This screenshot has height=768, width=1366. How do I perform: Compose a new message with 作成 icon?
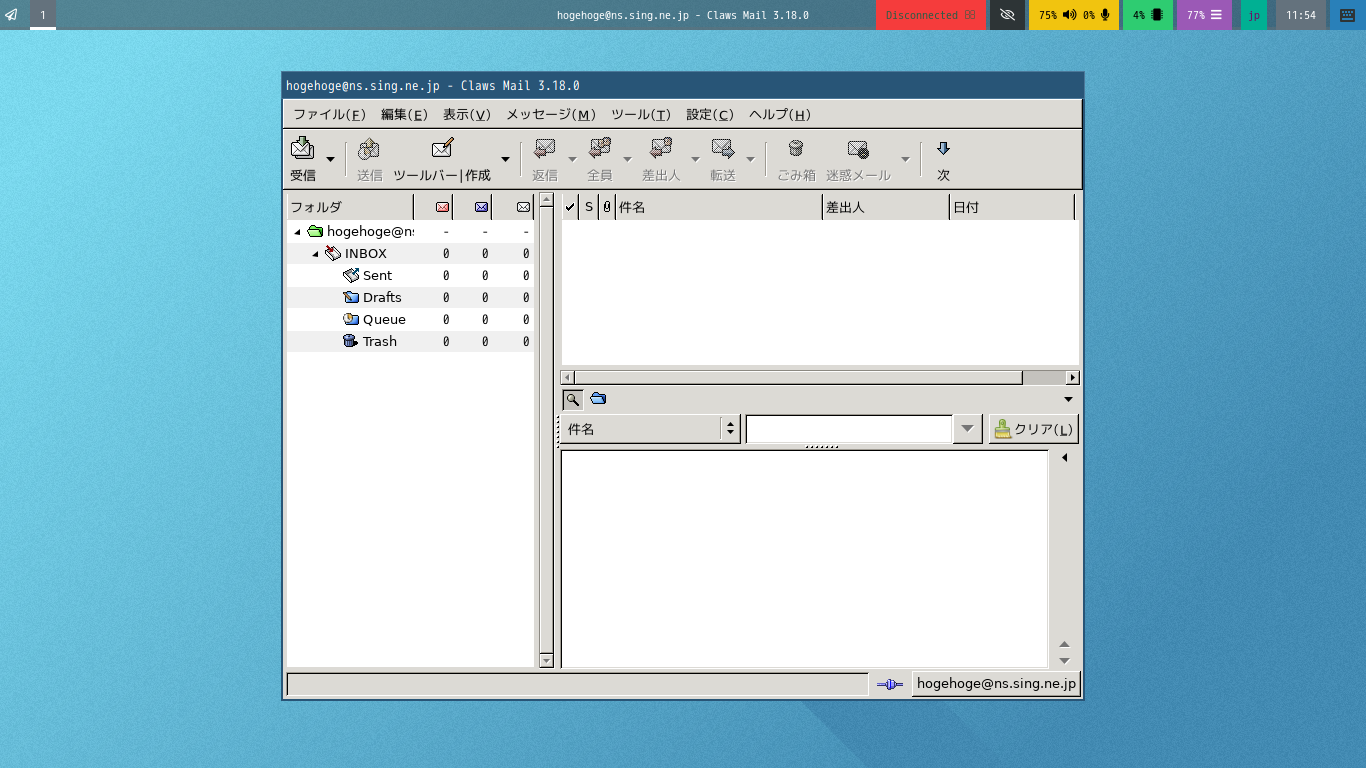(442, 149)
